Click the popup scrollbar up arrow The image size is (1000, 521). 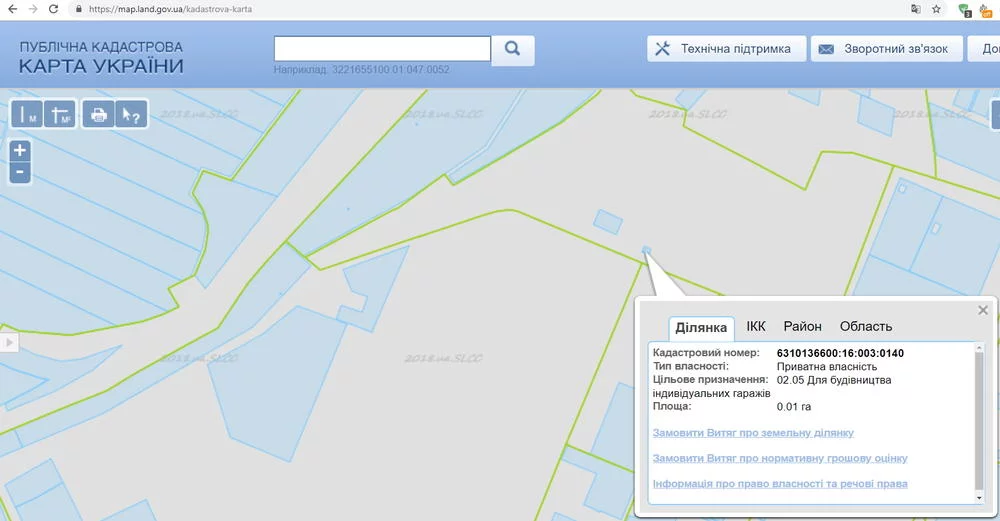[979, 349]
